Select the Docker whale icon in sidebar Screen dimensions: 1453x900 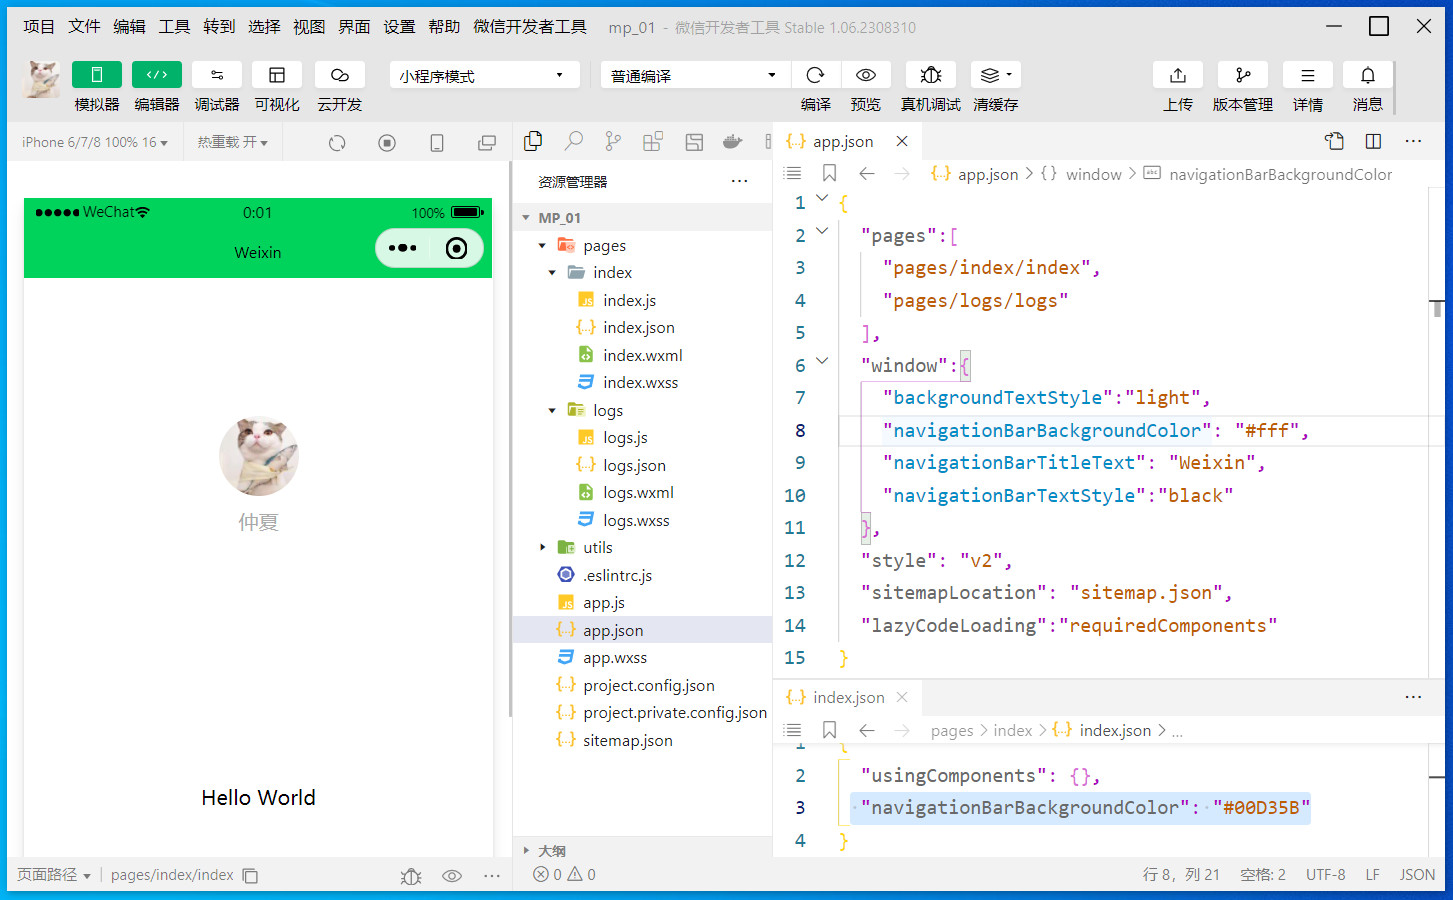733,142
